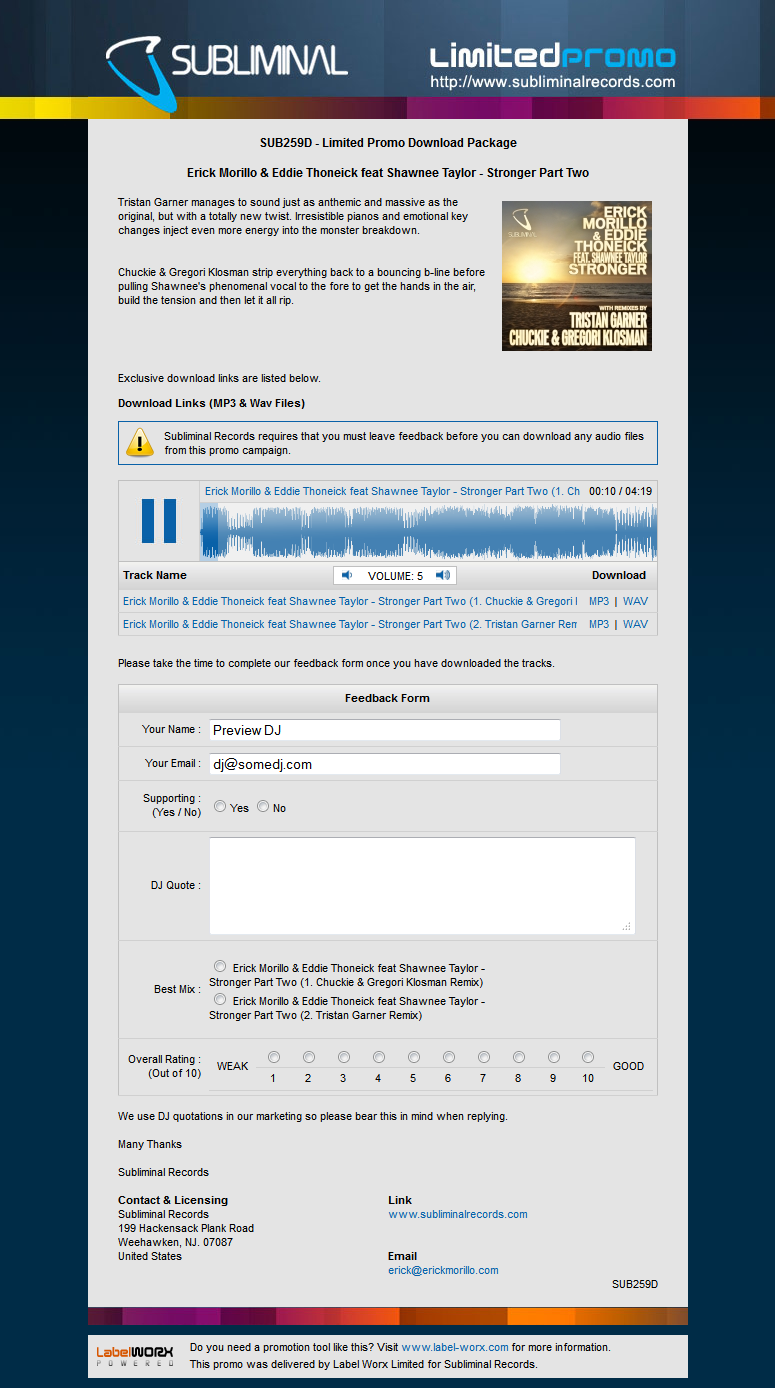
Task: Click the GOOD rating label
Action: 628,1066
